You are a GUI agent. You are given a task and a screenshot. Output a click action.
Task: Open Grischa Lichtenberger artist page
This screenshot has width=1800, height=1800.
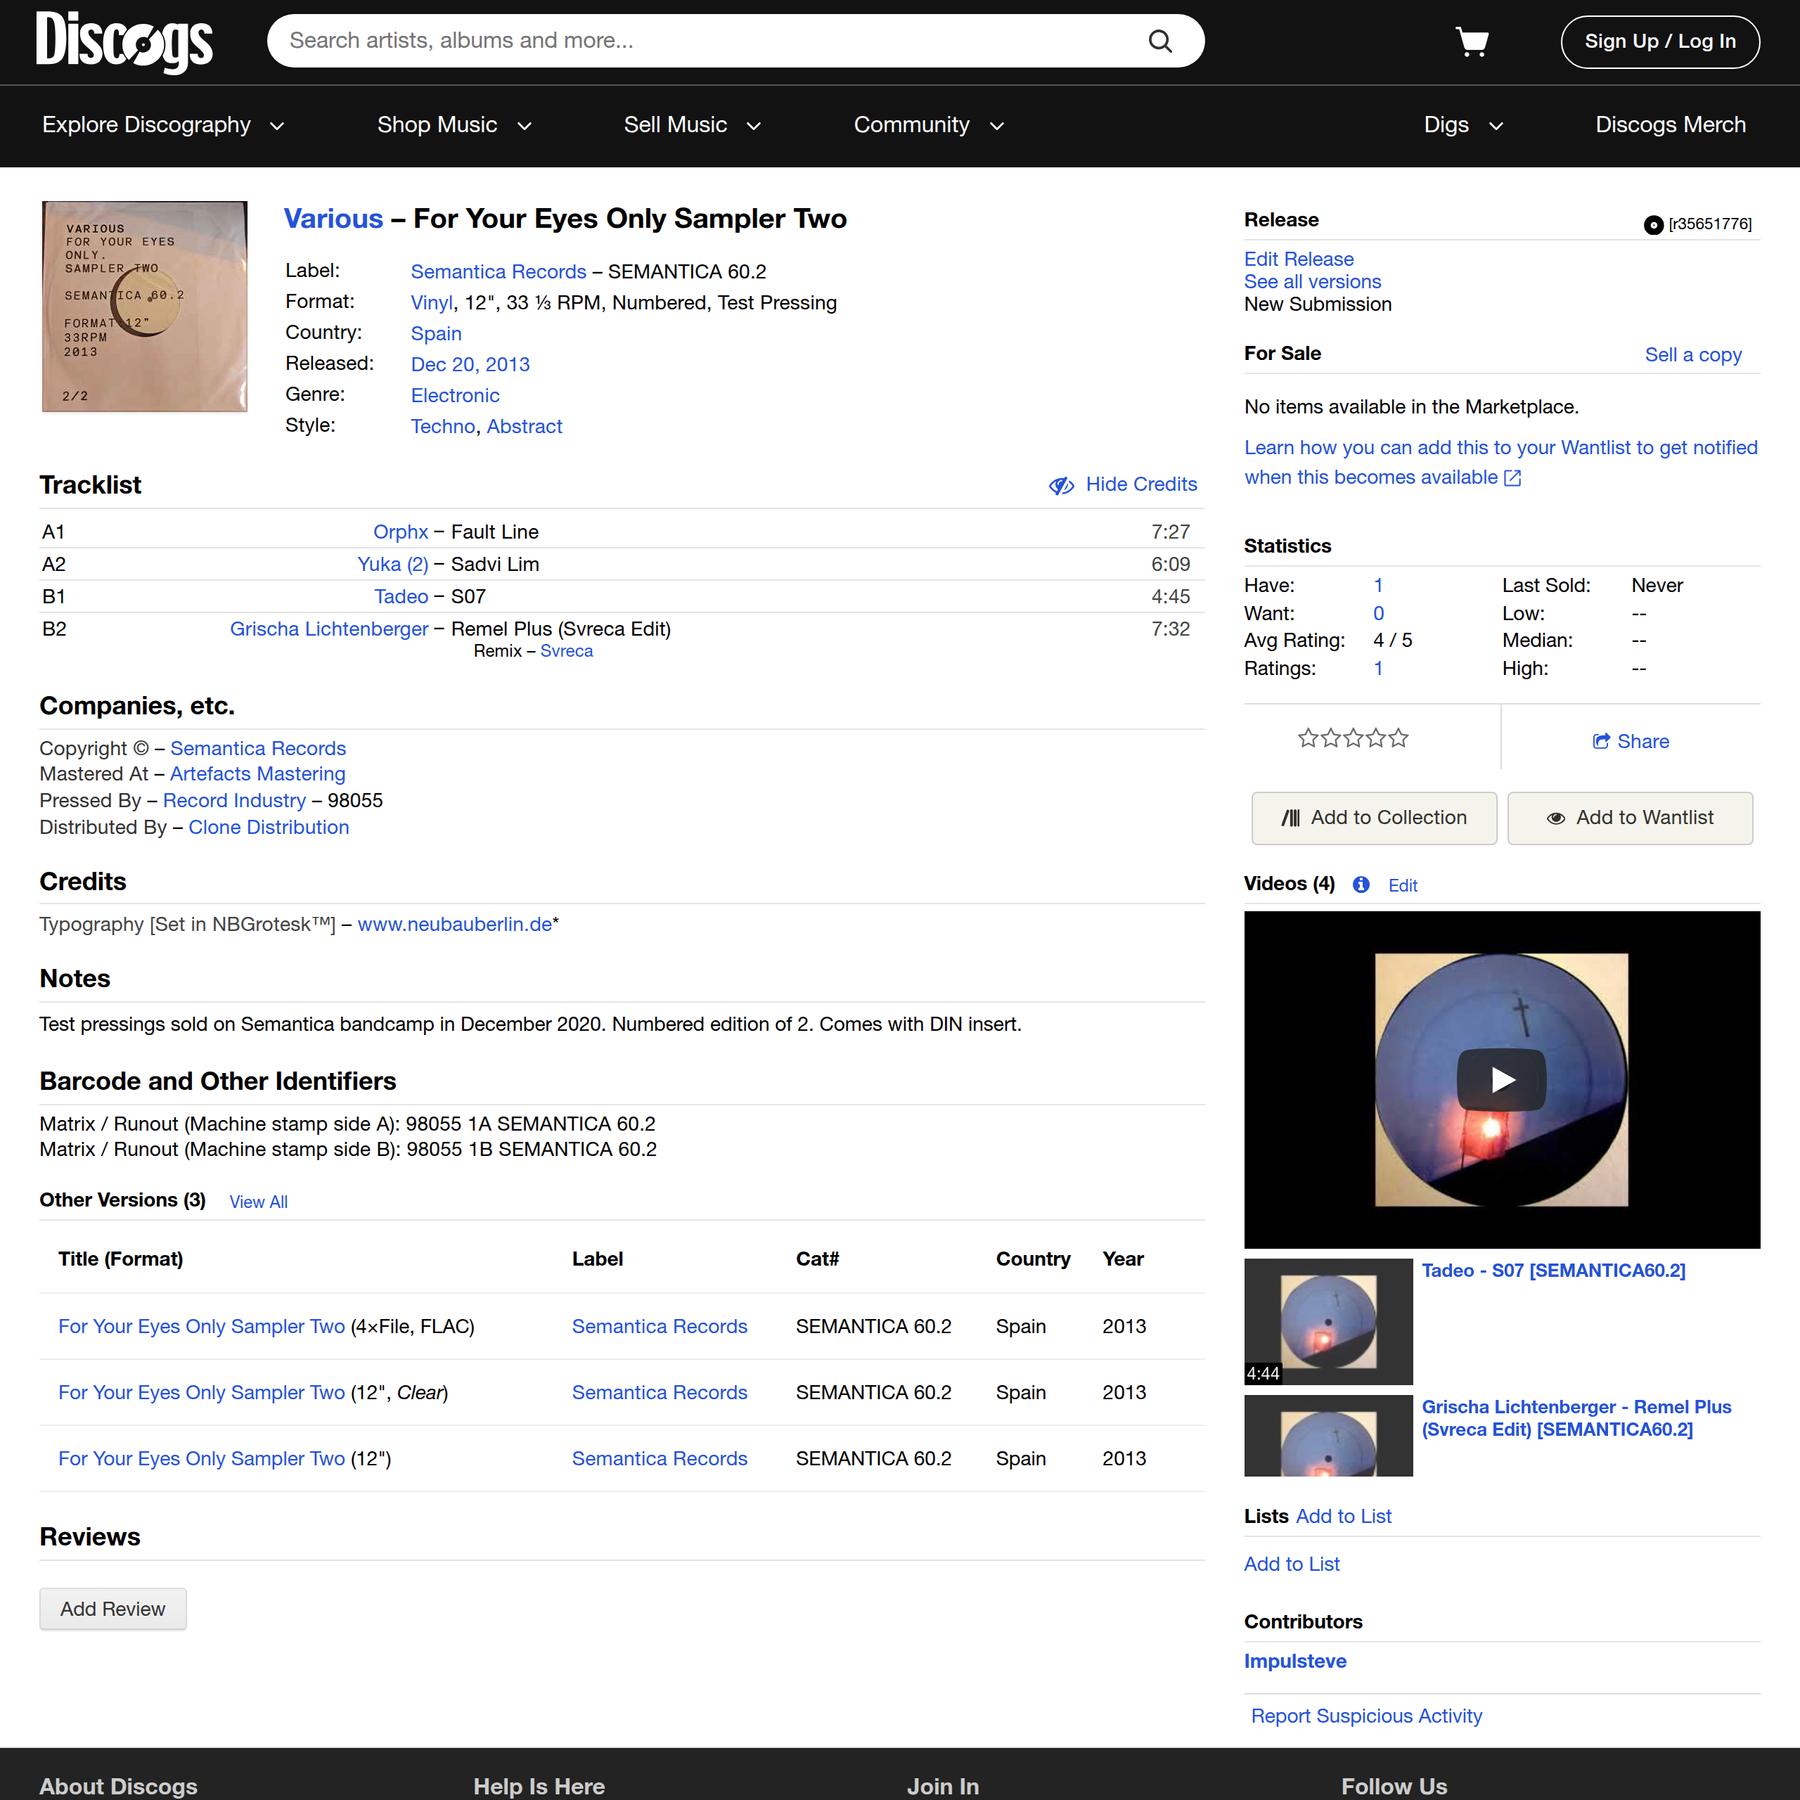(329, 629)
